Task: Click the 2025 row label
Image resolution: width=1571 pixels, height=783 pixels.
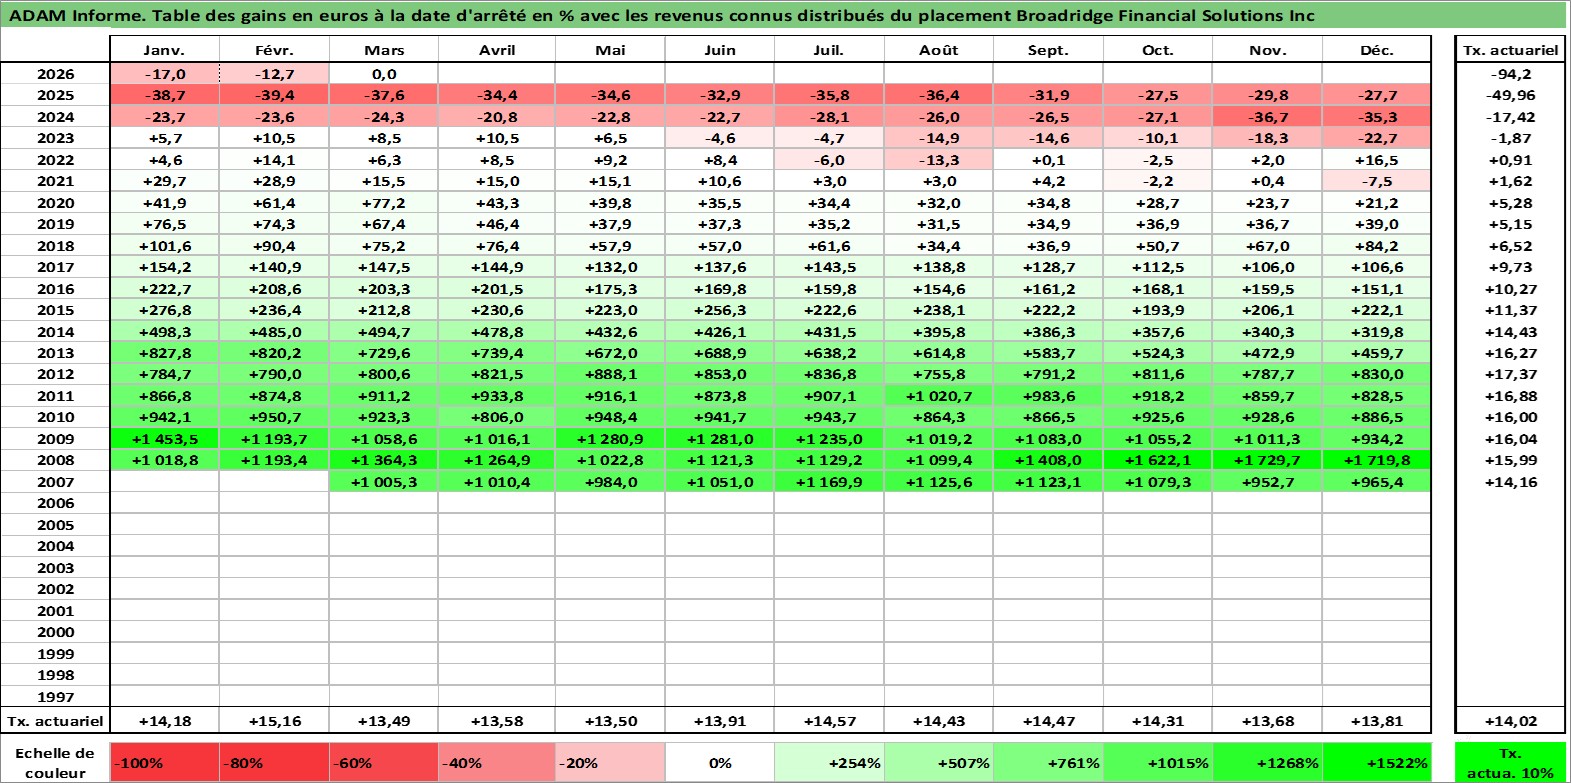Action: click(x=55, y=95)
